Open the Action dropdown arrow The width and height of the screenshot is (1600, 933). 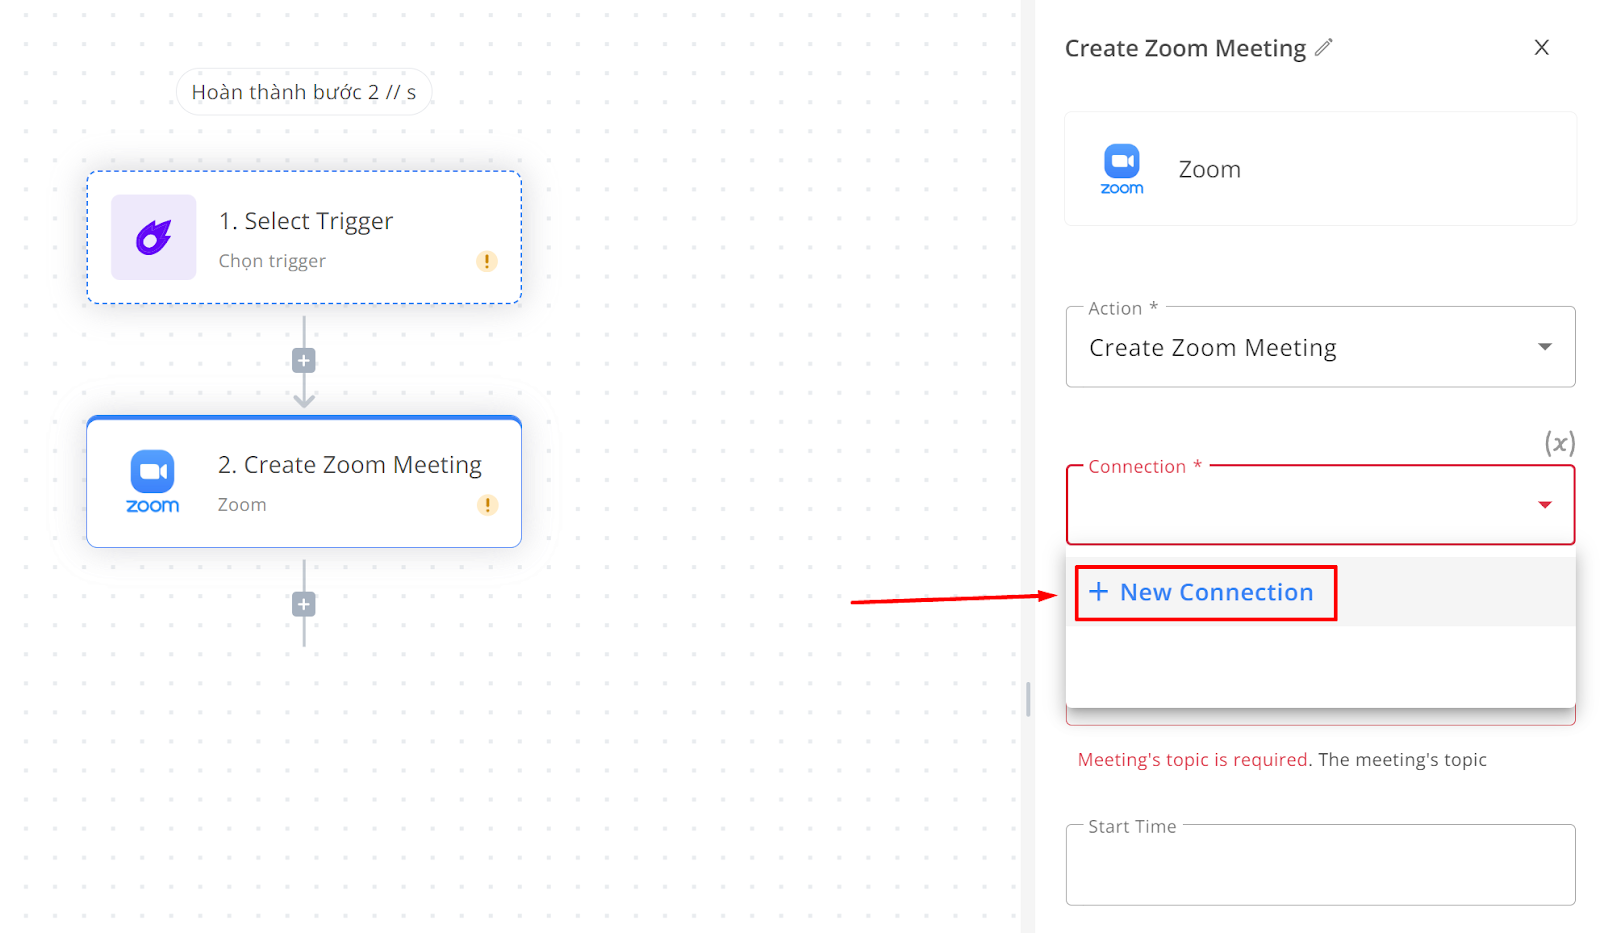(1545, 347)
